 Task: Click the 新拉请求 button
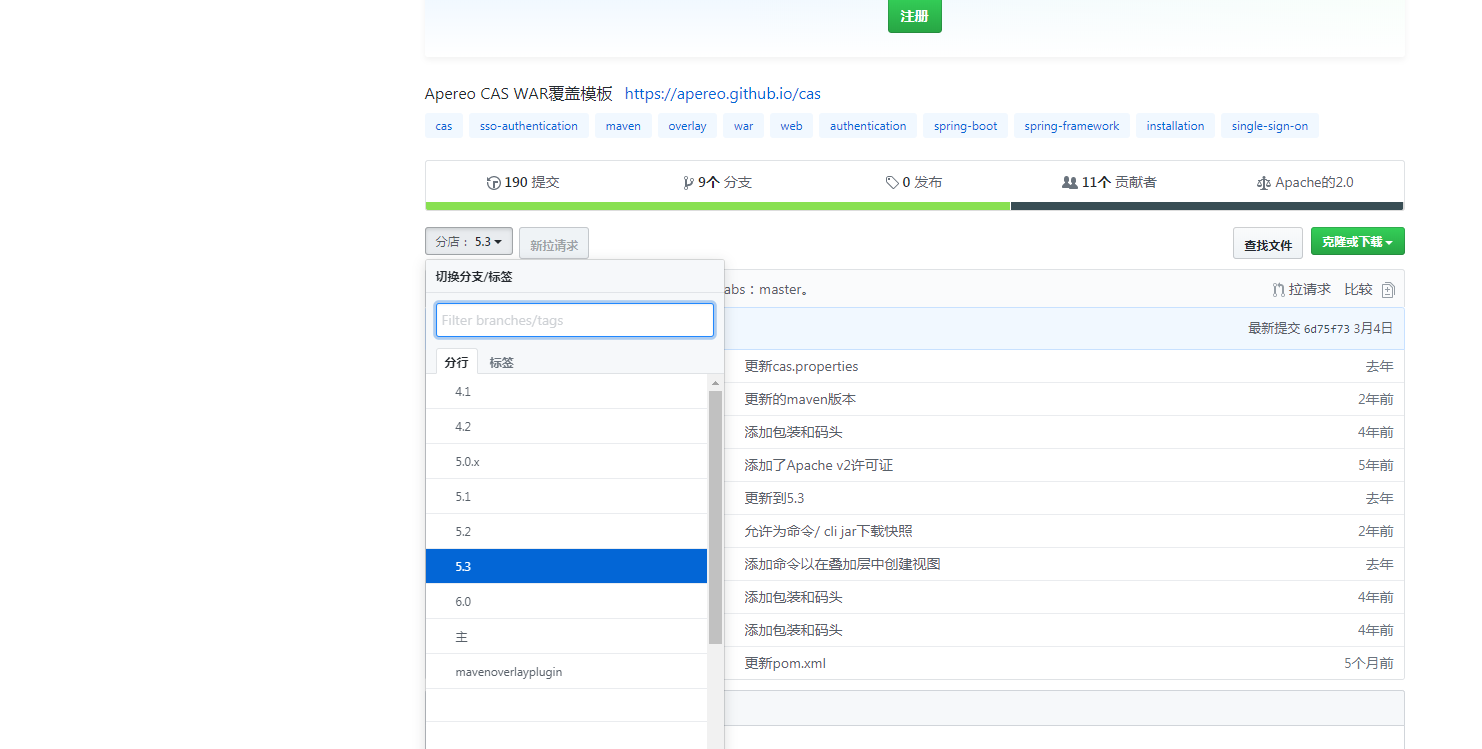pyautogui.click(x=554, y=244)
